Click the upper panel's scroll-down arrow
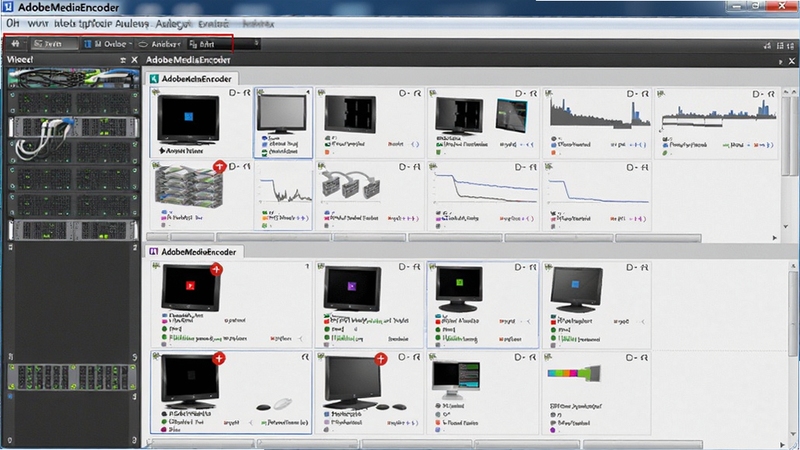800x450 pixels. [786, 227]
